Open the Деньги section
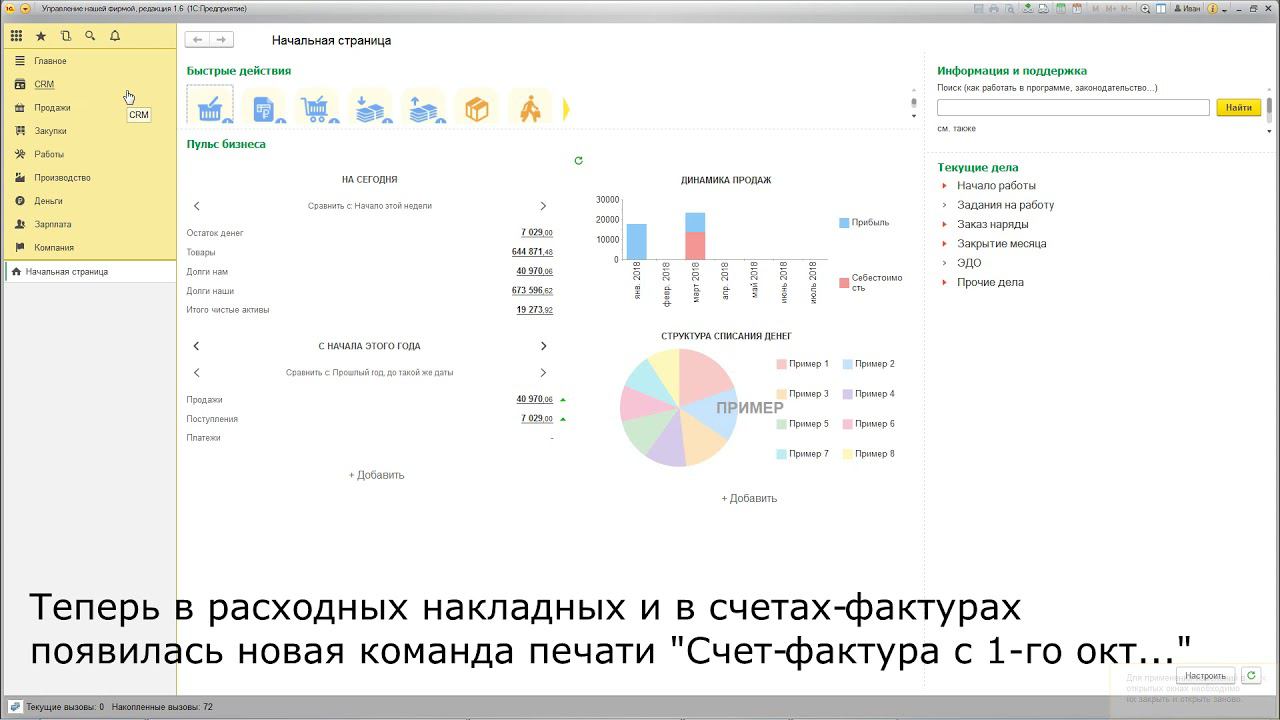 click(90, 201)
